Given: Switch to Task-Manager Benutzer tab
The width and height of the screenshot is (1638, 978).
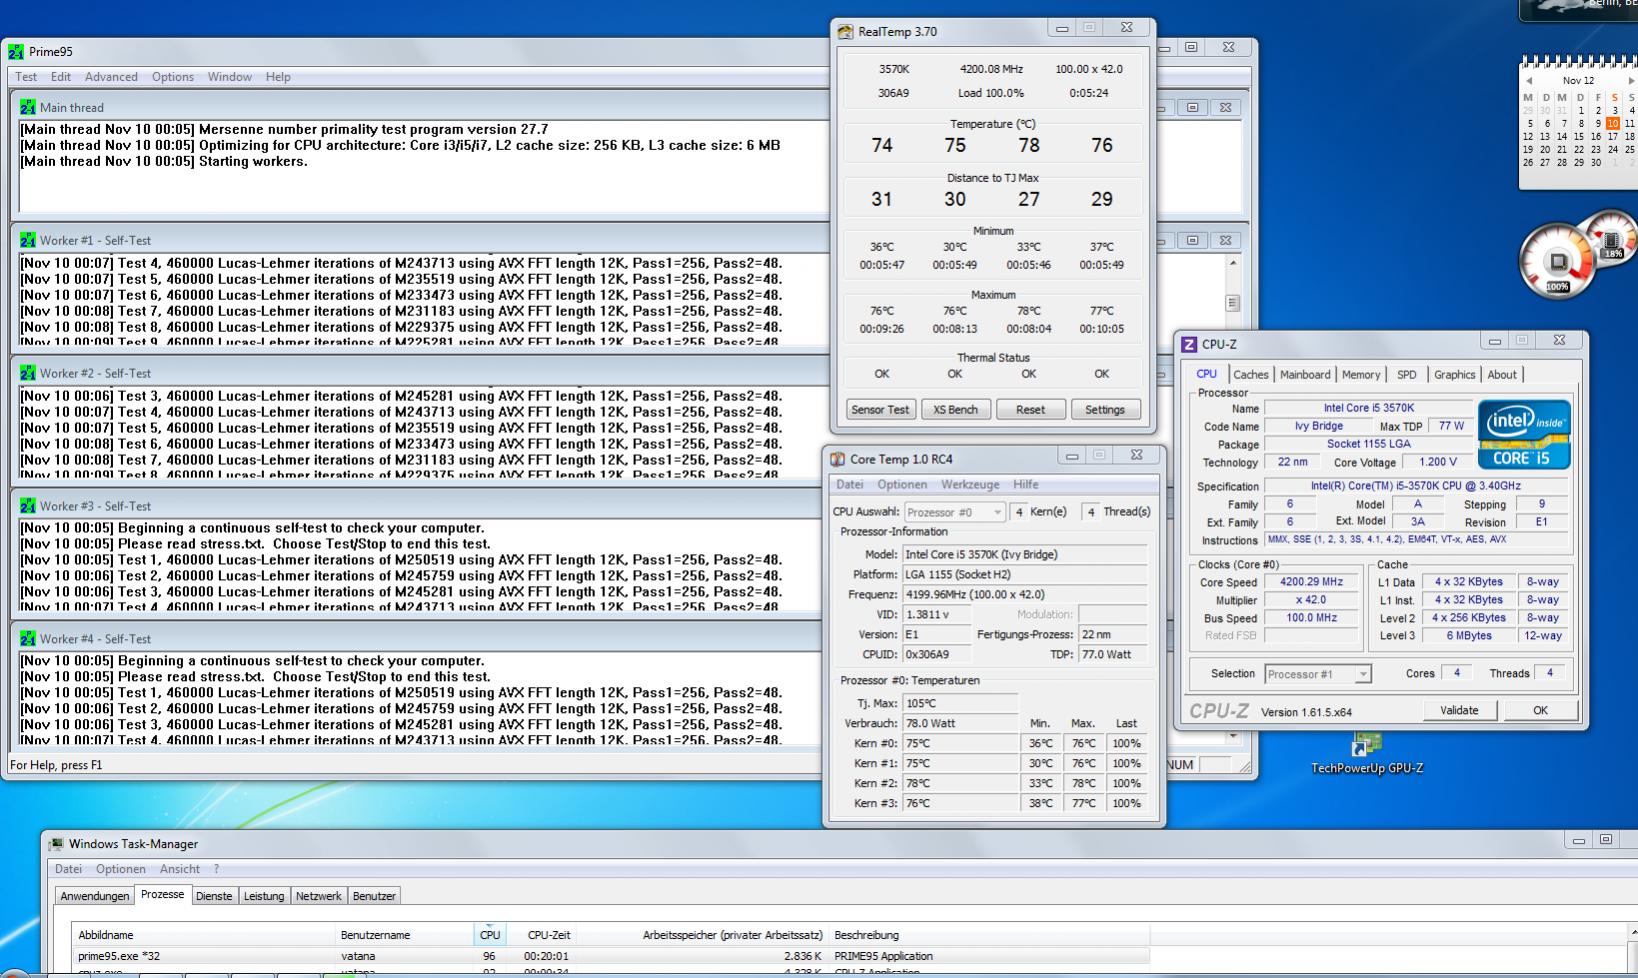Looking at the screenshot, I should [x=374, y=897].
